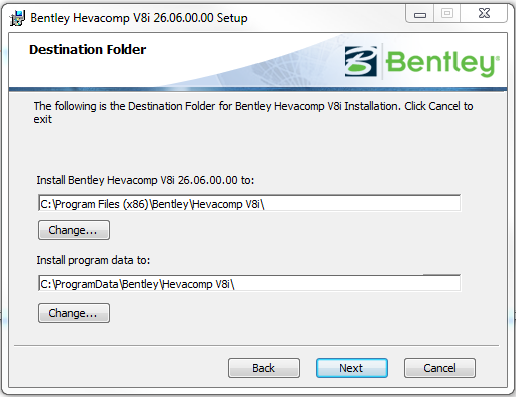
Task: Click the 'Install program data to:' label
Action: coord(93,260)
